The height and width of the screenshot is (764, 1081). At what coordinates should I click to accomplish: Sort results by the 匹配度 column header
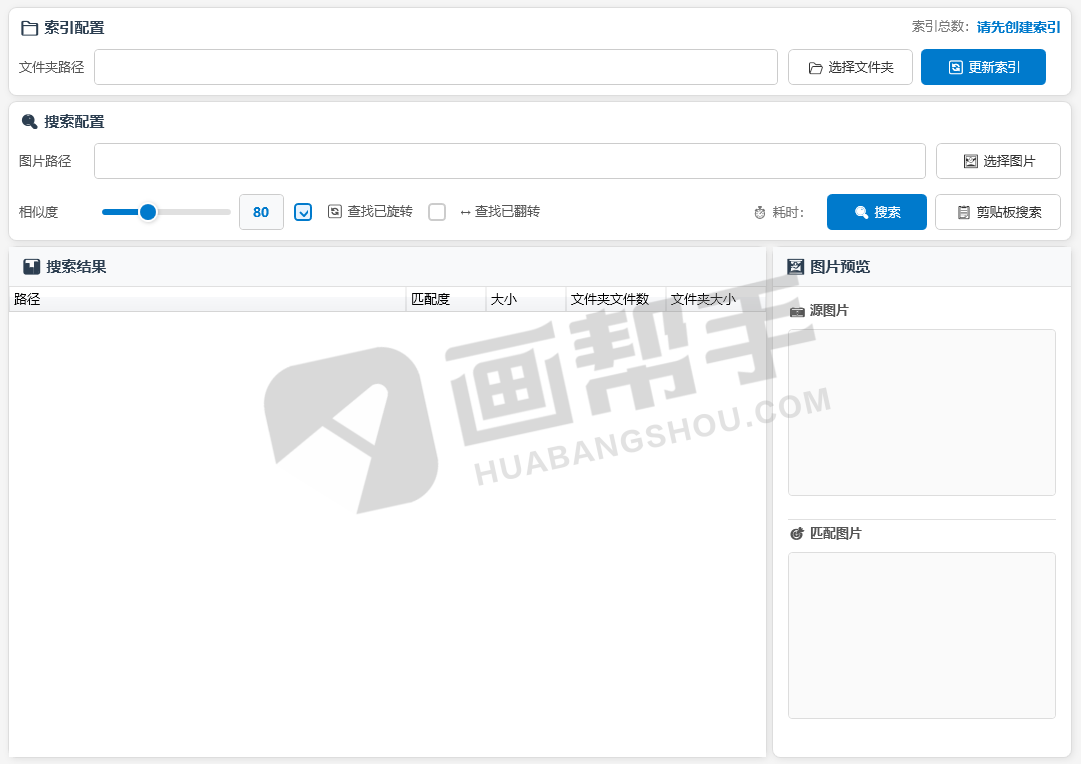click(445, 299)
